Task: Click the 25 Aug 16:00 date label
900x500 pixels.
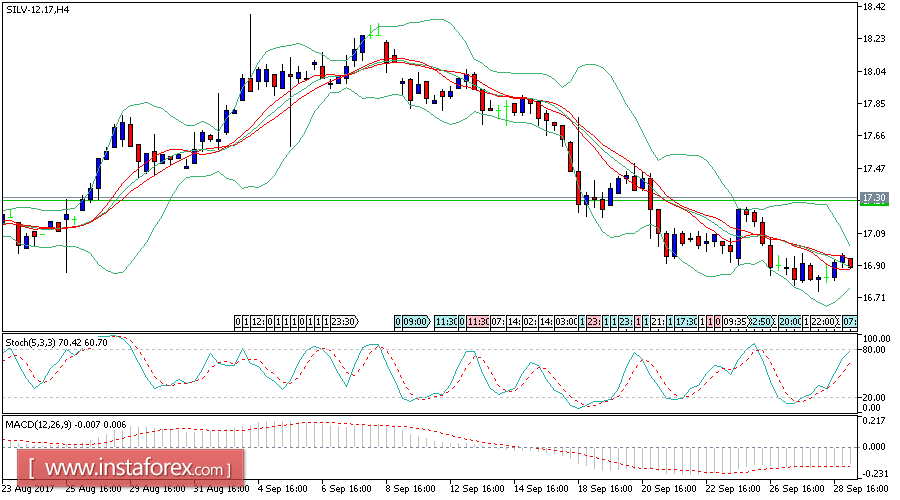Action: (x=94, y=489)
